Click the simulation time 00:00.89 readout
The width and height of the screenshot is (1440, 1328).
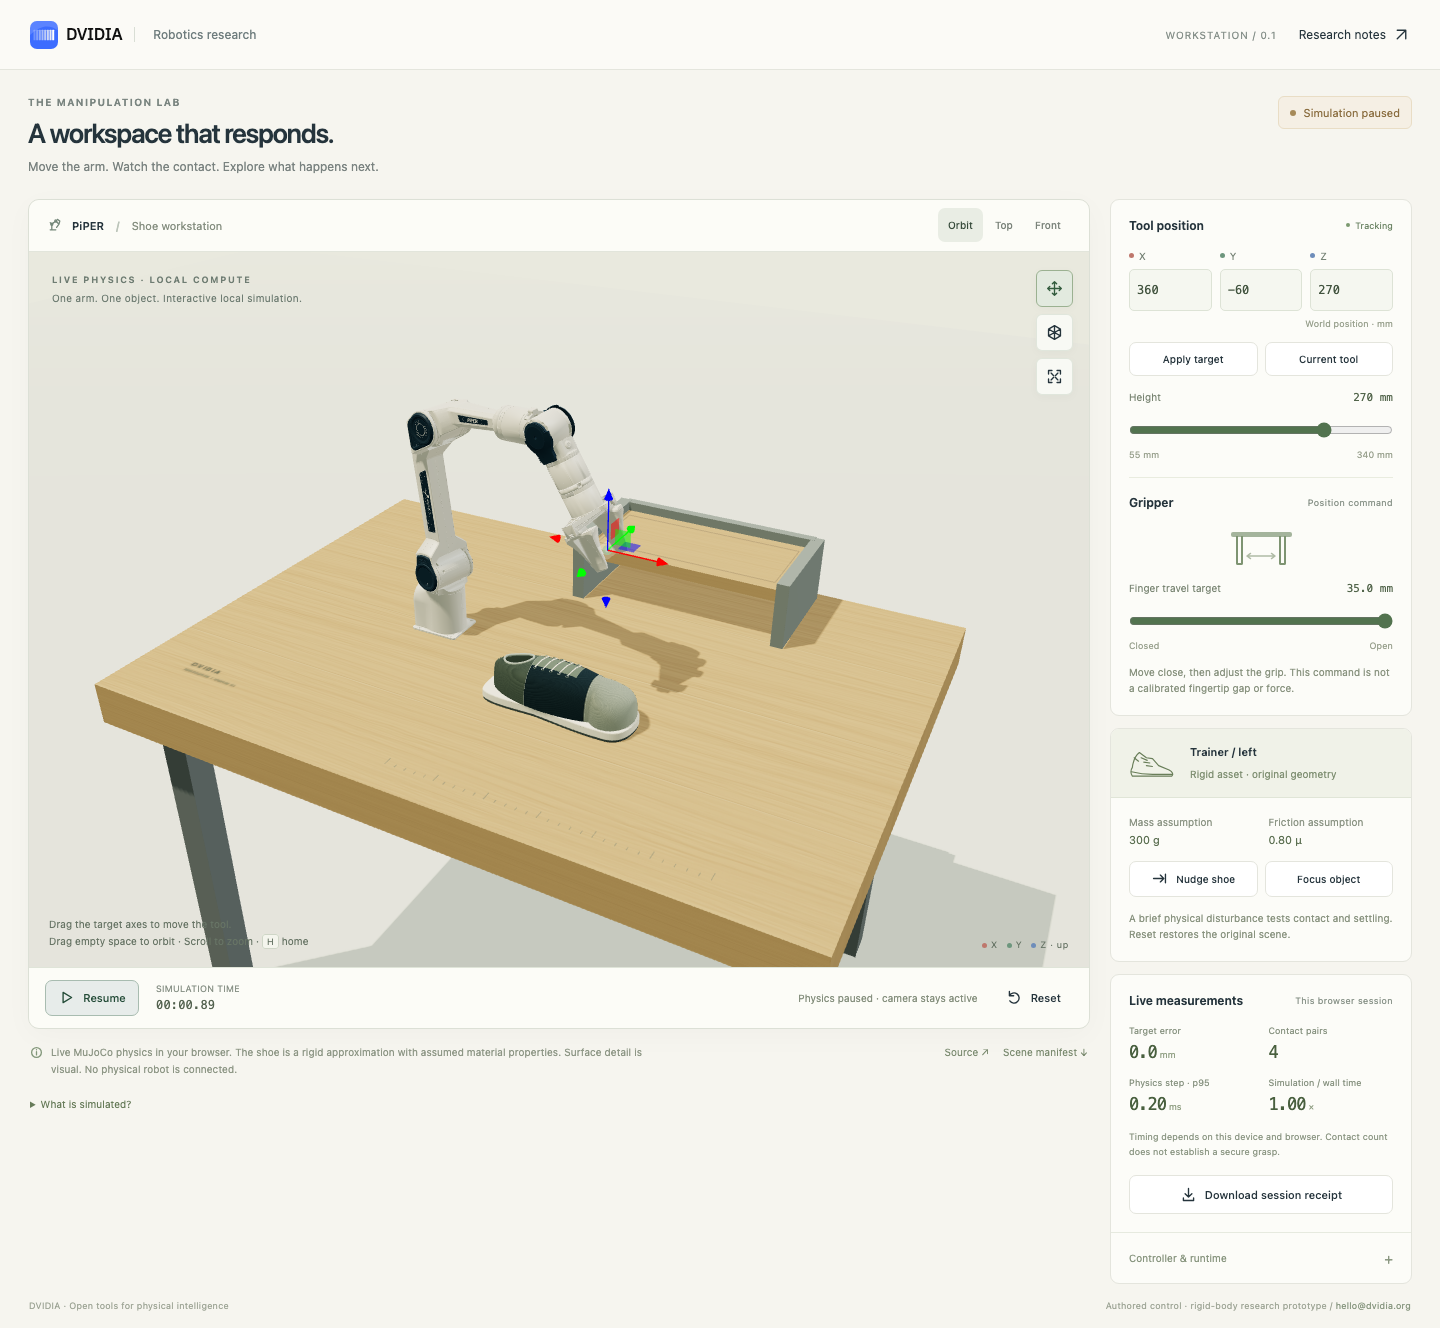[185, 1005]
